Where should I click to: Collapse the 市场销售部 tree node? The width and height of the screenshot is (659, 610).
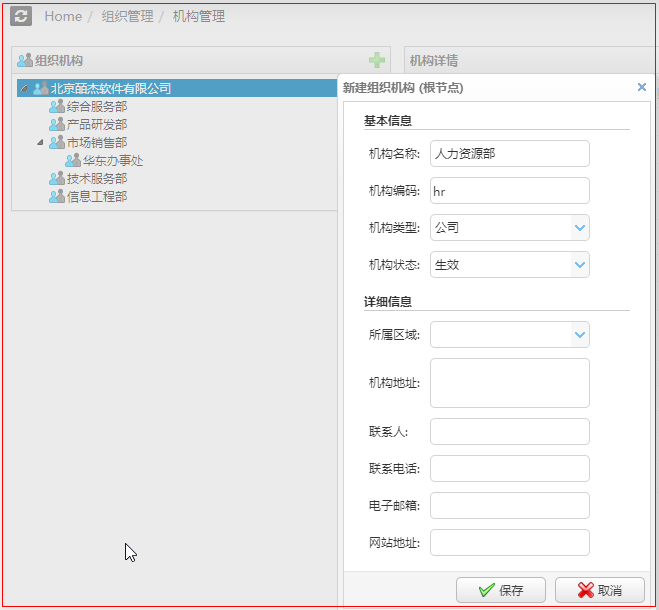pos(41,143)
